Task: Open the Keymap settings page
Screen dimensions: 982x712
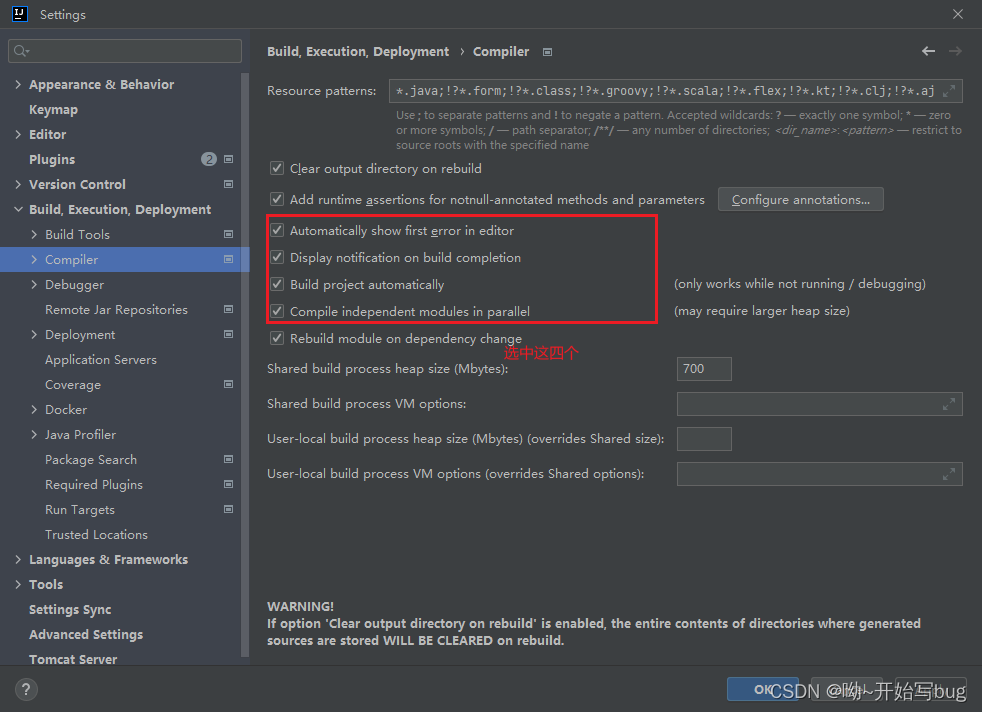Action: [53, 110]
